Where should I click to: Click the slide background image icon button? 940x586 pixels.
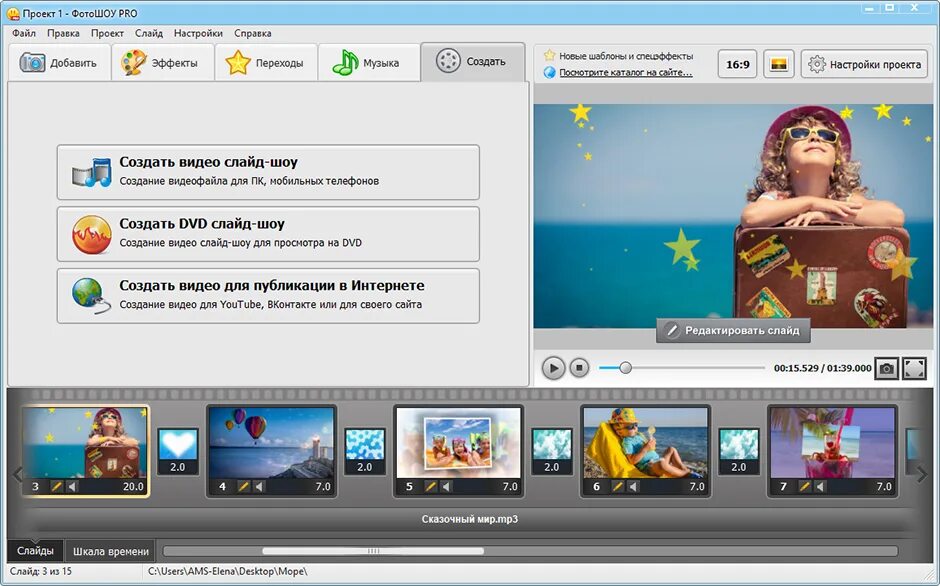(778, 64)
